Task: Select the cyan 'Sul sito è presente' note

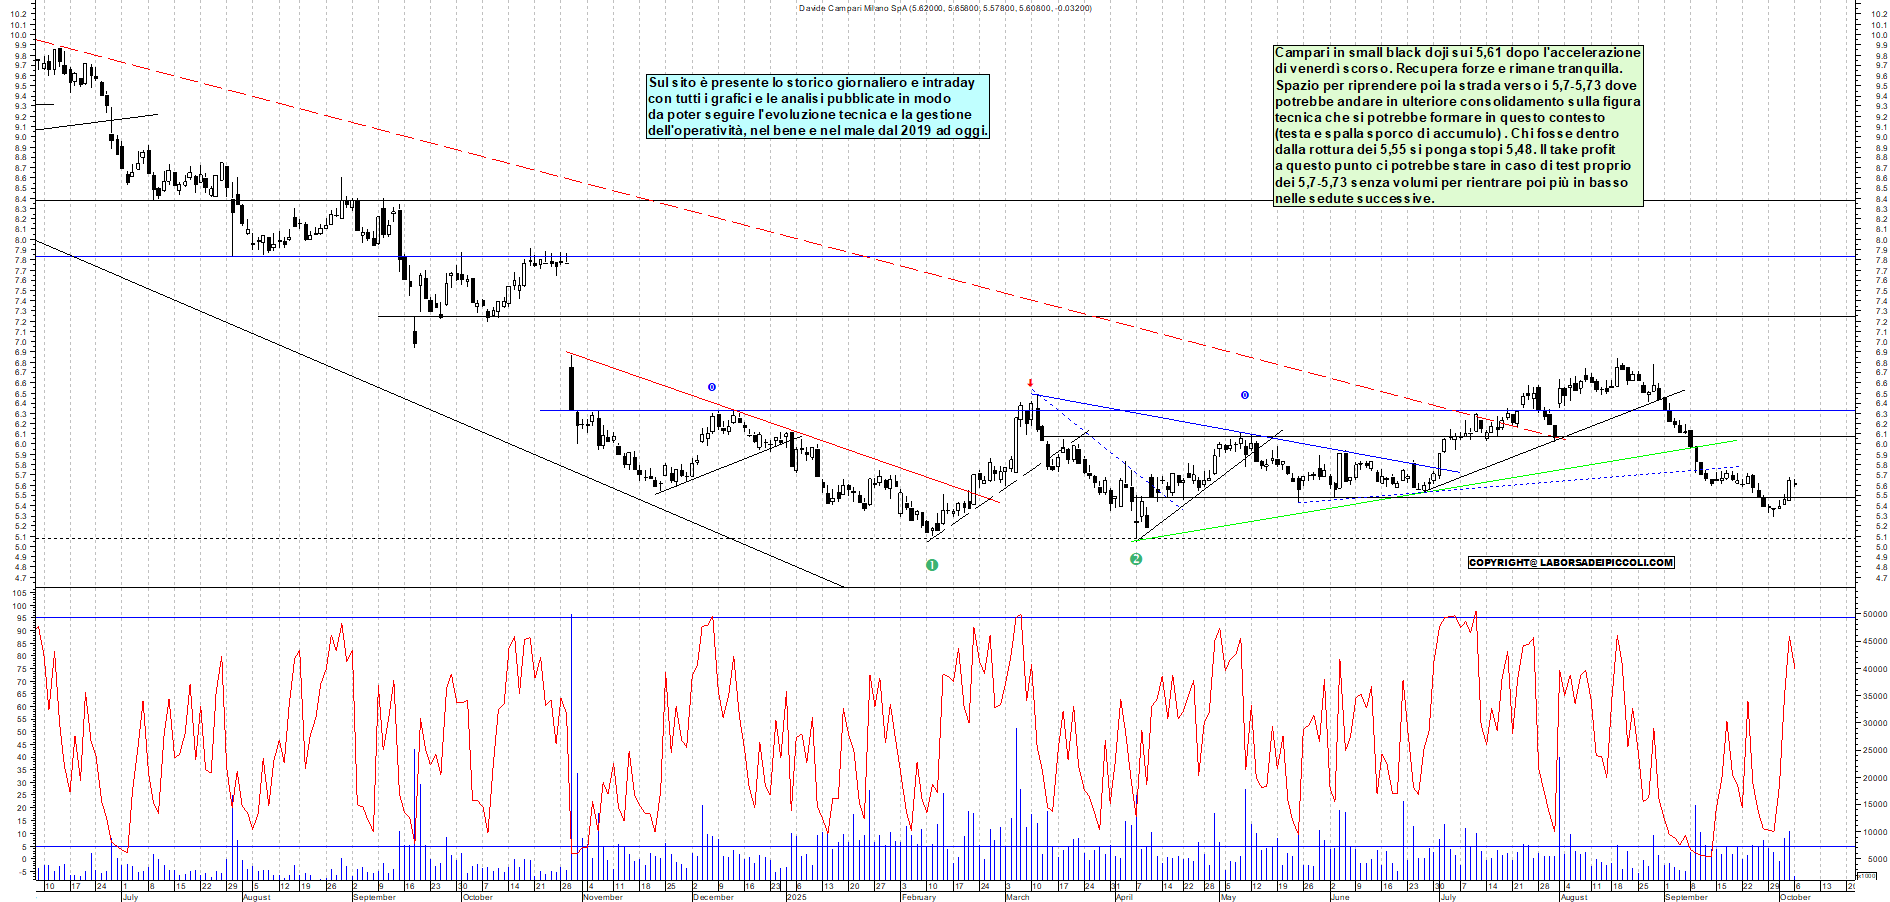Action: click(x=818, y=106)
